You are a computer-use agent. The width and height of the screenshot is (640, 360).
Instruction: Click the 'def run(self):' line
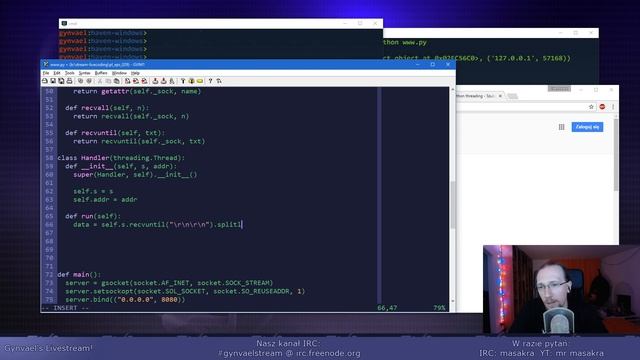coord(93,216)
